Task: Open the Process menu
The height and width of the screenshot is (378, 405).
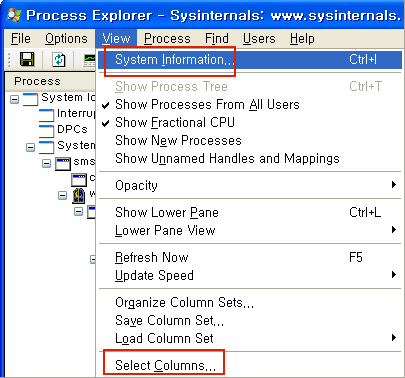Action: (x=167, y=39)
